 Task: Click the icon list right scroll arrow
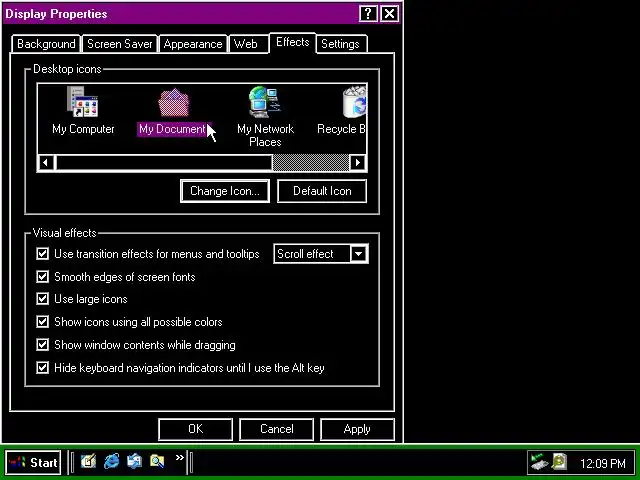click(358, 163)
